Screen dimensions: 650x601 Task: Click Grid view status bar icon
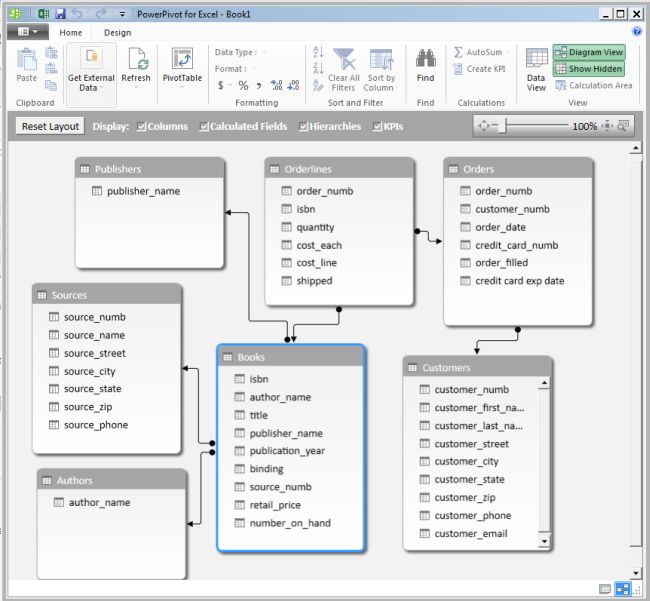(x=605, y=589)
